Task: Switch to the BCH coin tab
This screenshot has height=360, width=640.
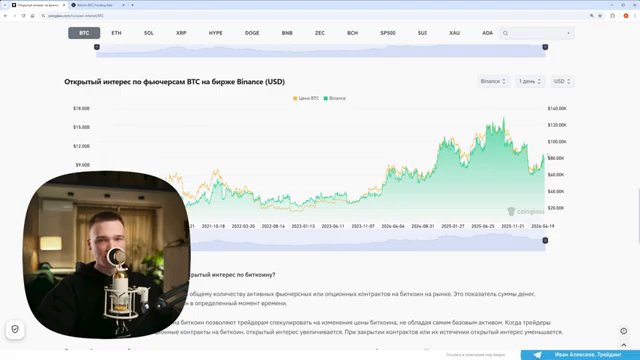Action: coord(352,33)
